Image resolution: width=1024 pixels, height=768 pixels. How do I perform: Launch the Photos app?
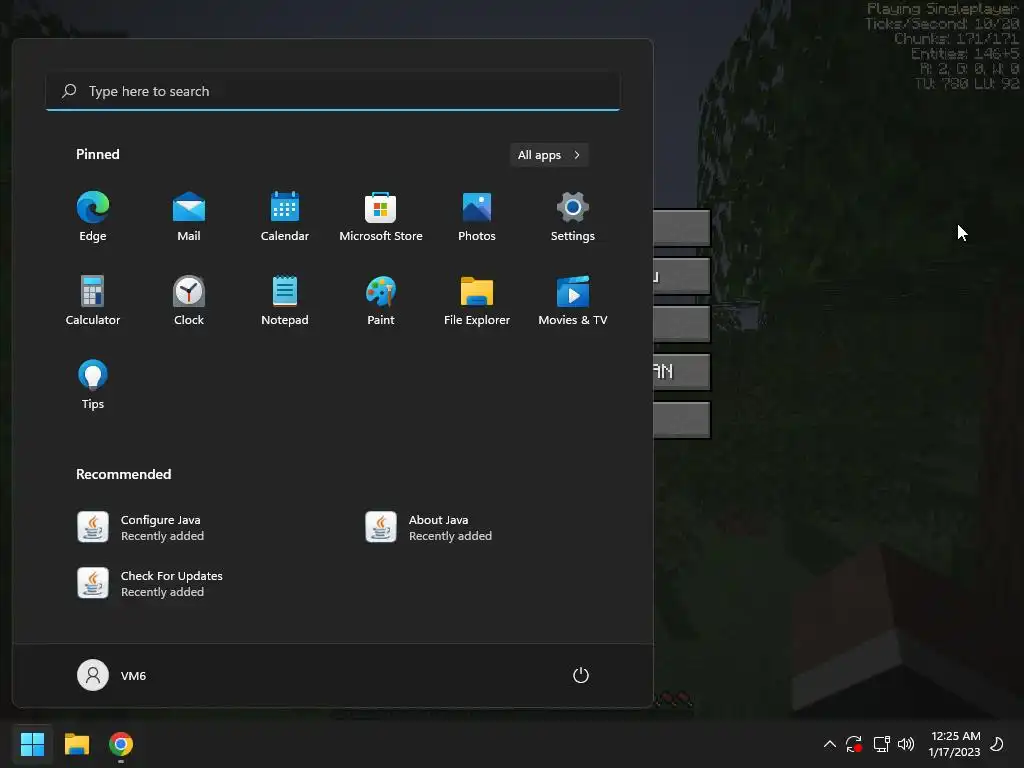477,217
